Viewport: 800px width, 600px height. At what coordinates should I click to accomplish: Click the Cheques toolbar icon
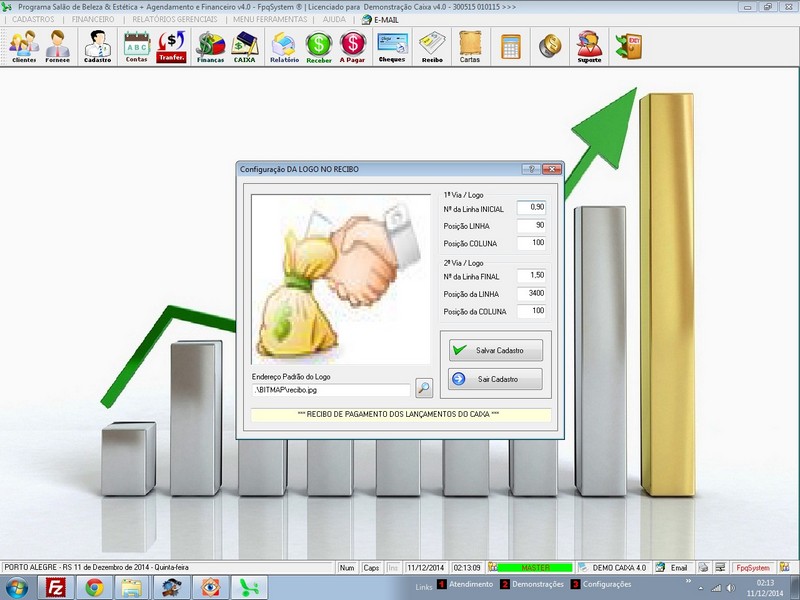pos(392,46)
